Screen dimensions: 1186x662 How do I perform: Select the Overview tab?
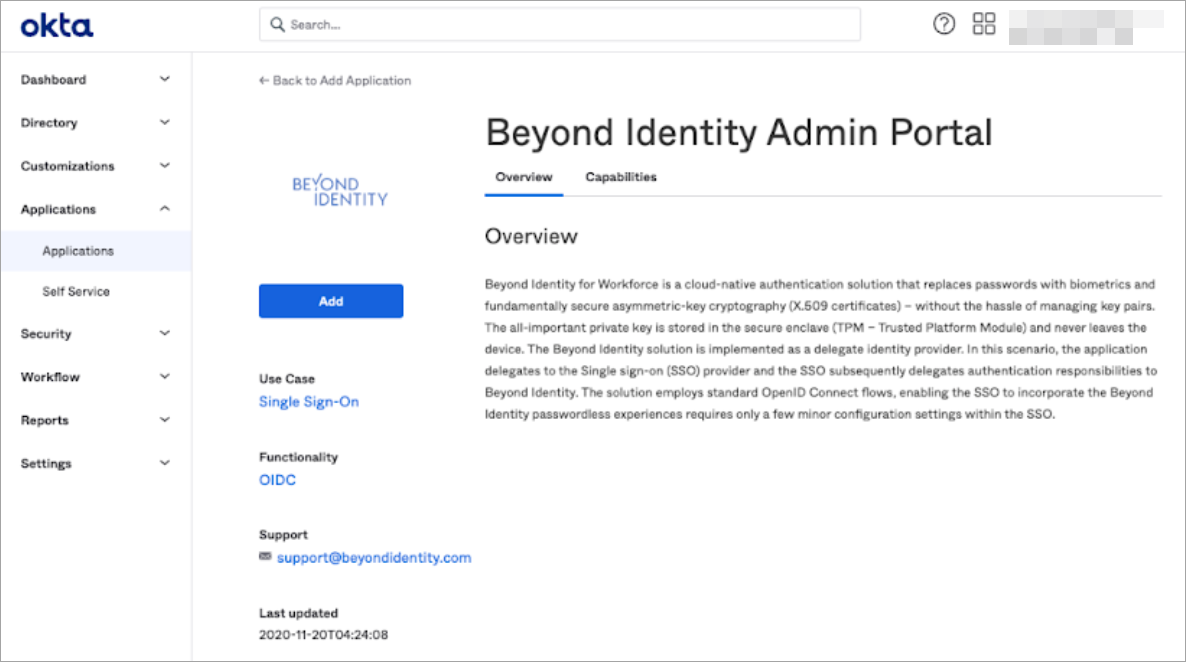click(x=523, y=177)
